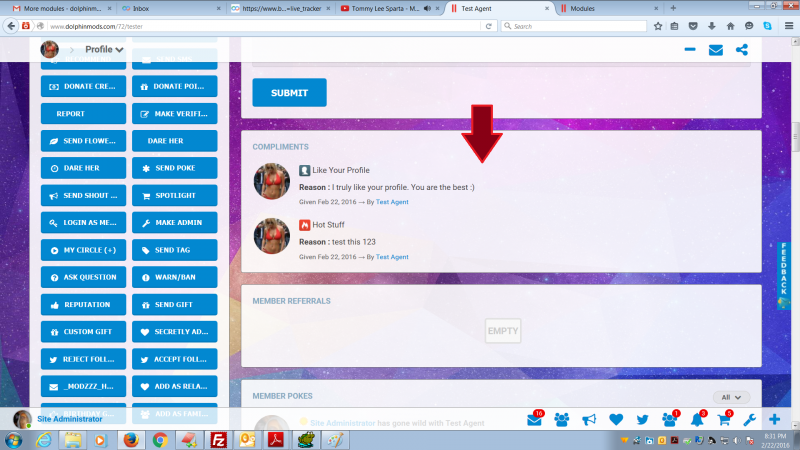Click the address bar URL field

click(265, 26)
